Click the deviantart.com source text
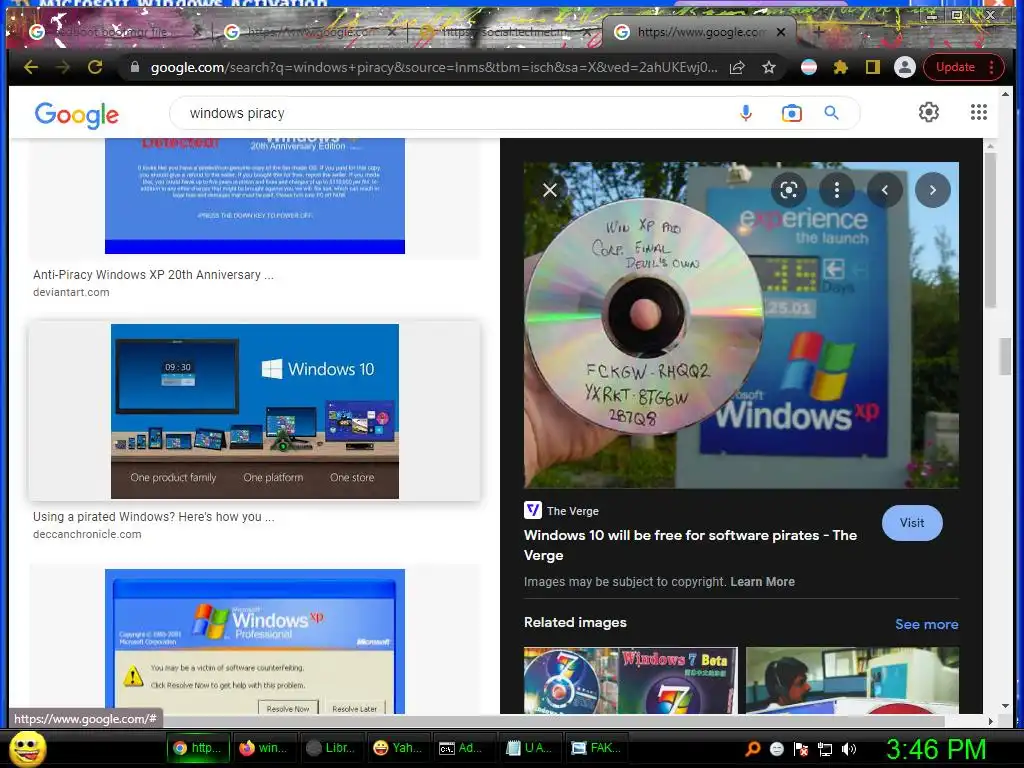Image resolution: width=1024 pixels, height=768 pixels. pos(71,292)
